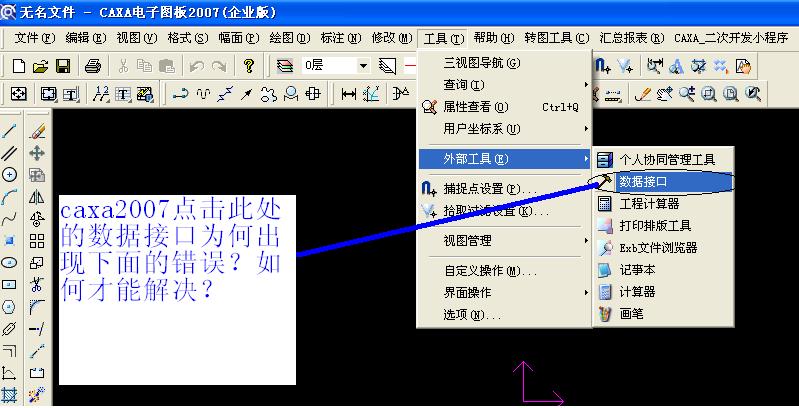This screenshot has width=799, height=408.
Task: Select the circle drawing tool
Action: 9,175
